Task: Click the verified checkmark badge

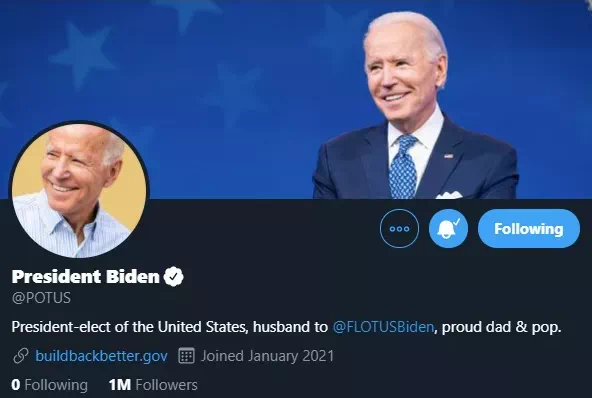Action: coord(174,276)
